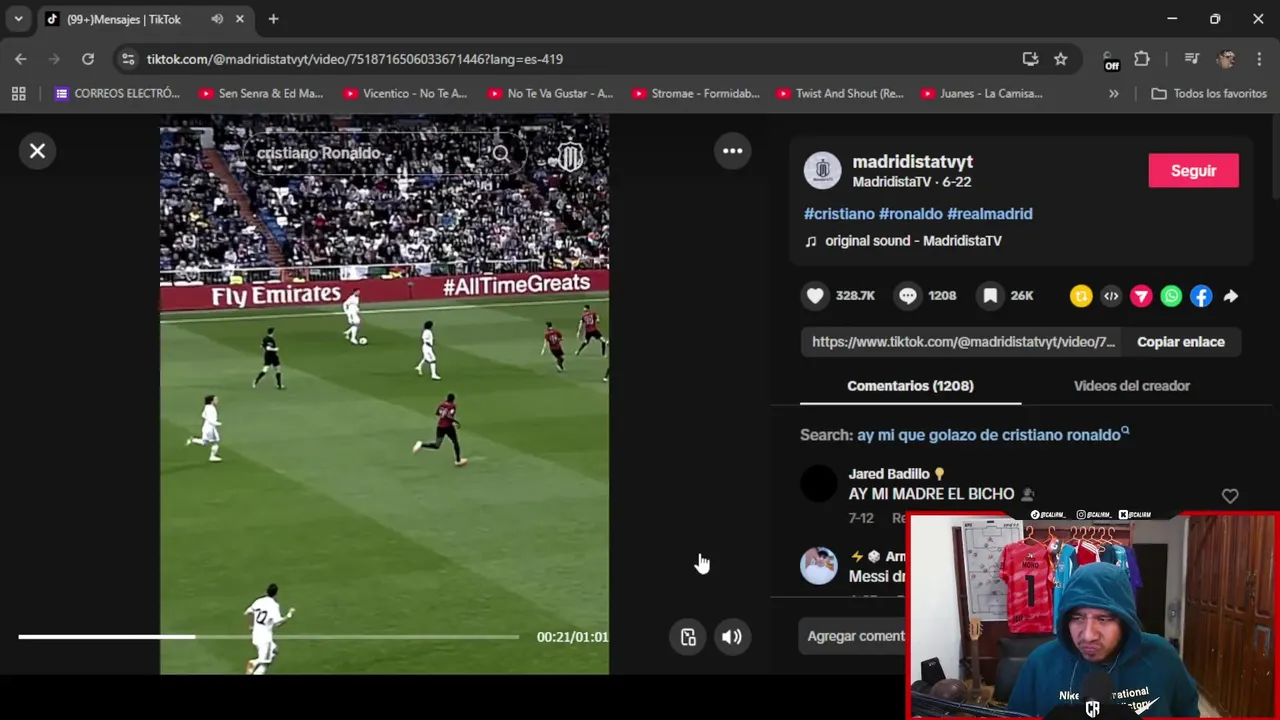Share the video through Facebook

point(1201,296)
